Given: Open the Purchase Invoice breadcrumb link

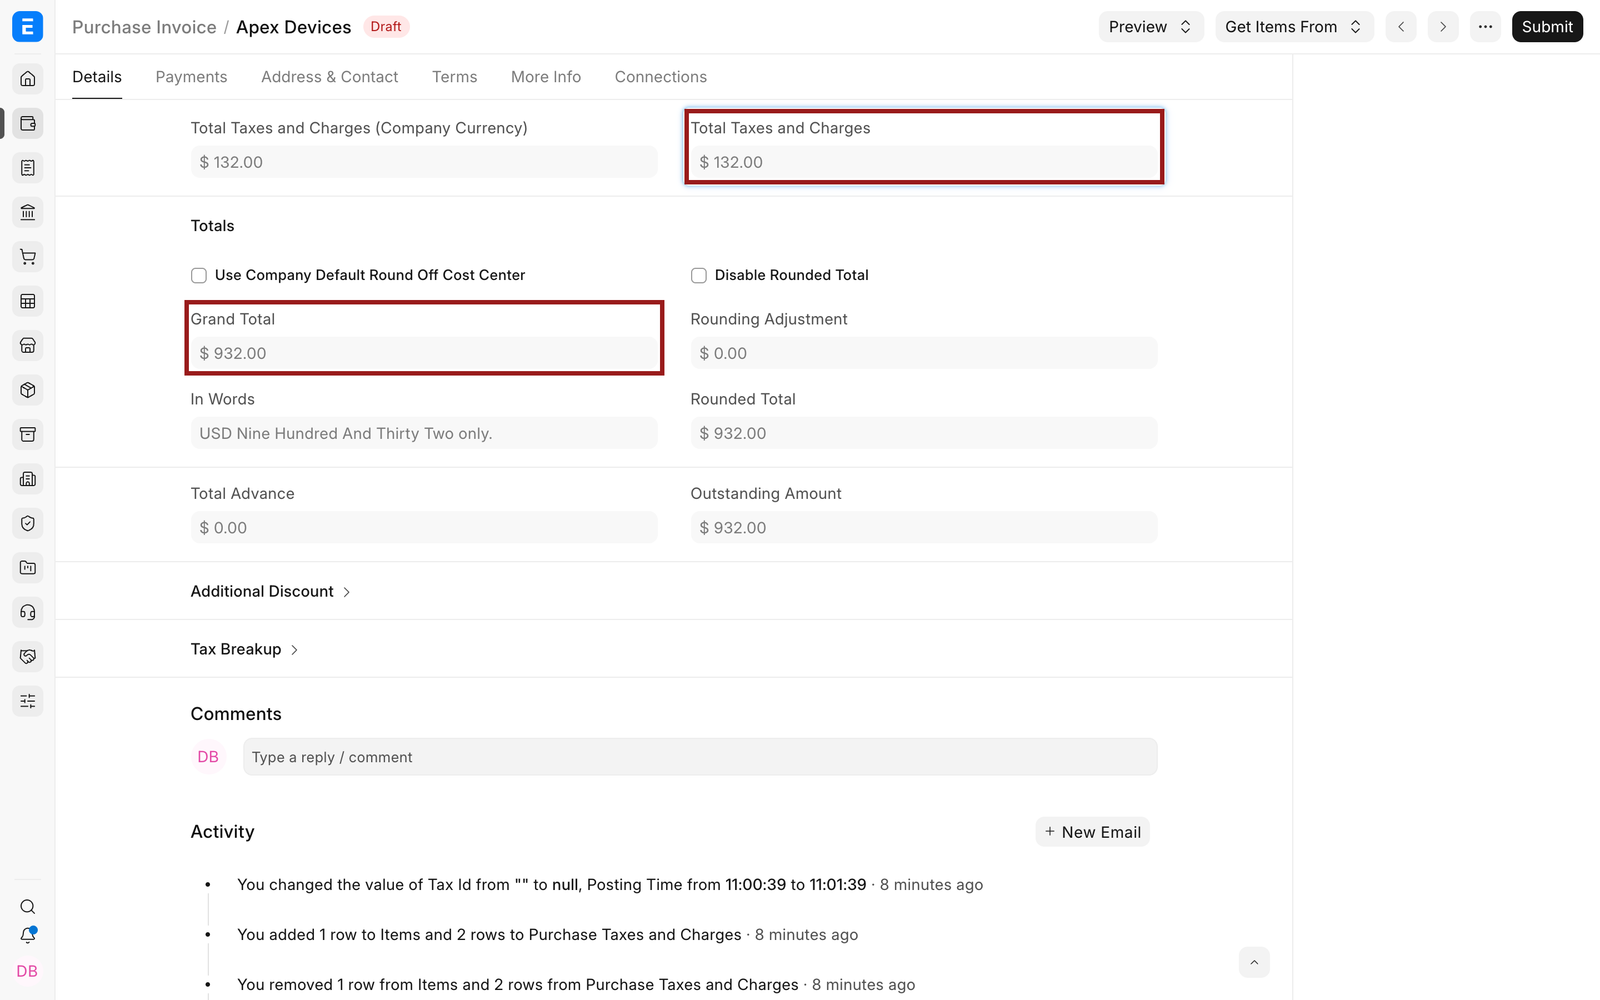Looking at the screenshot, I should click(x=144, y=27).
